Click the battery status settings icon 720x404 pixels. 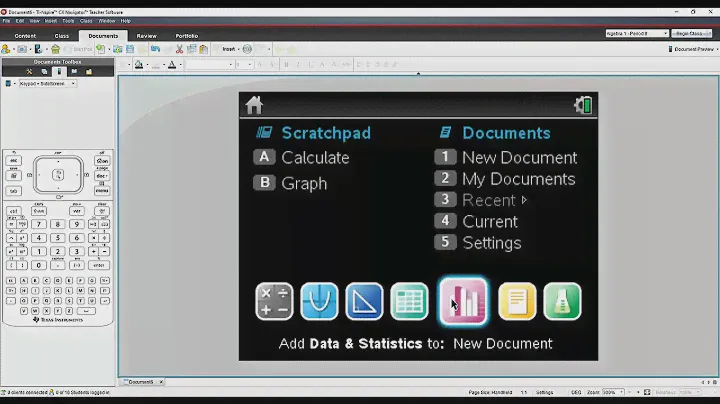[x=583, y=105]
